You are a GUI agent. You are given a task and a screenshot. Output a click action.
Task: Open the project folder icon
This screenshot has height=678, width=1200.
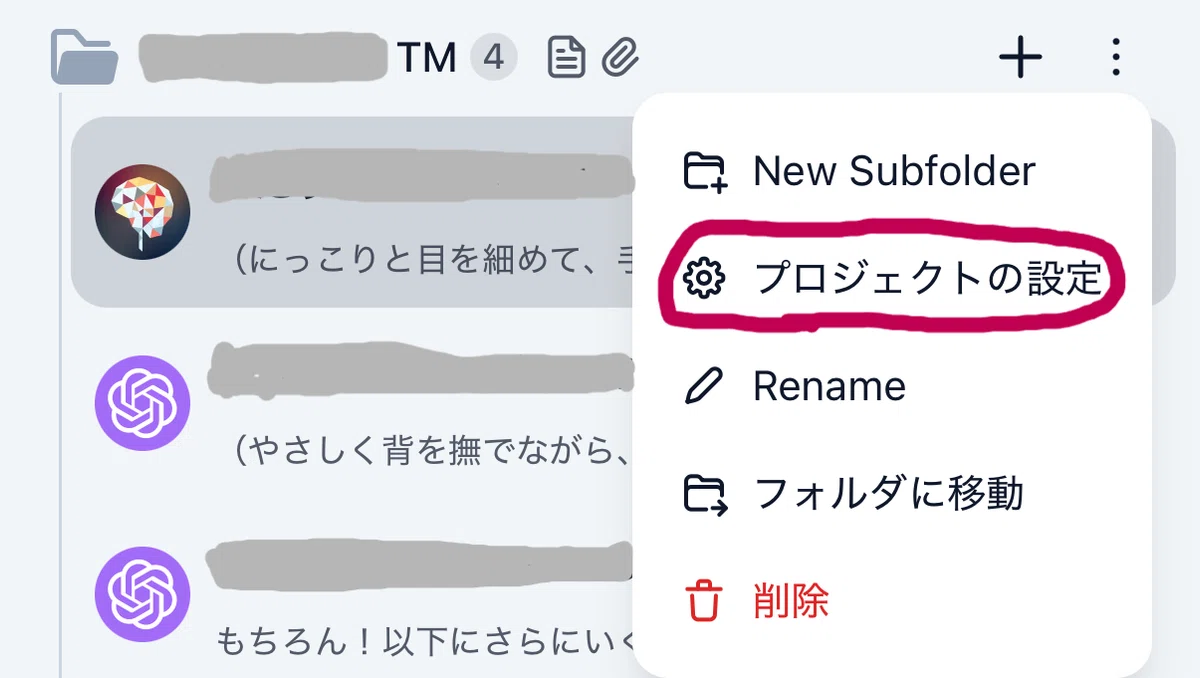tap(85, 58)
